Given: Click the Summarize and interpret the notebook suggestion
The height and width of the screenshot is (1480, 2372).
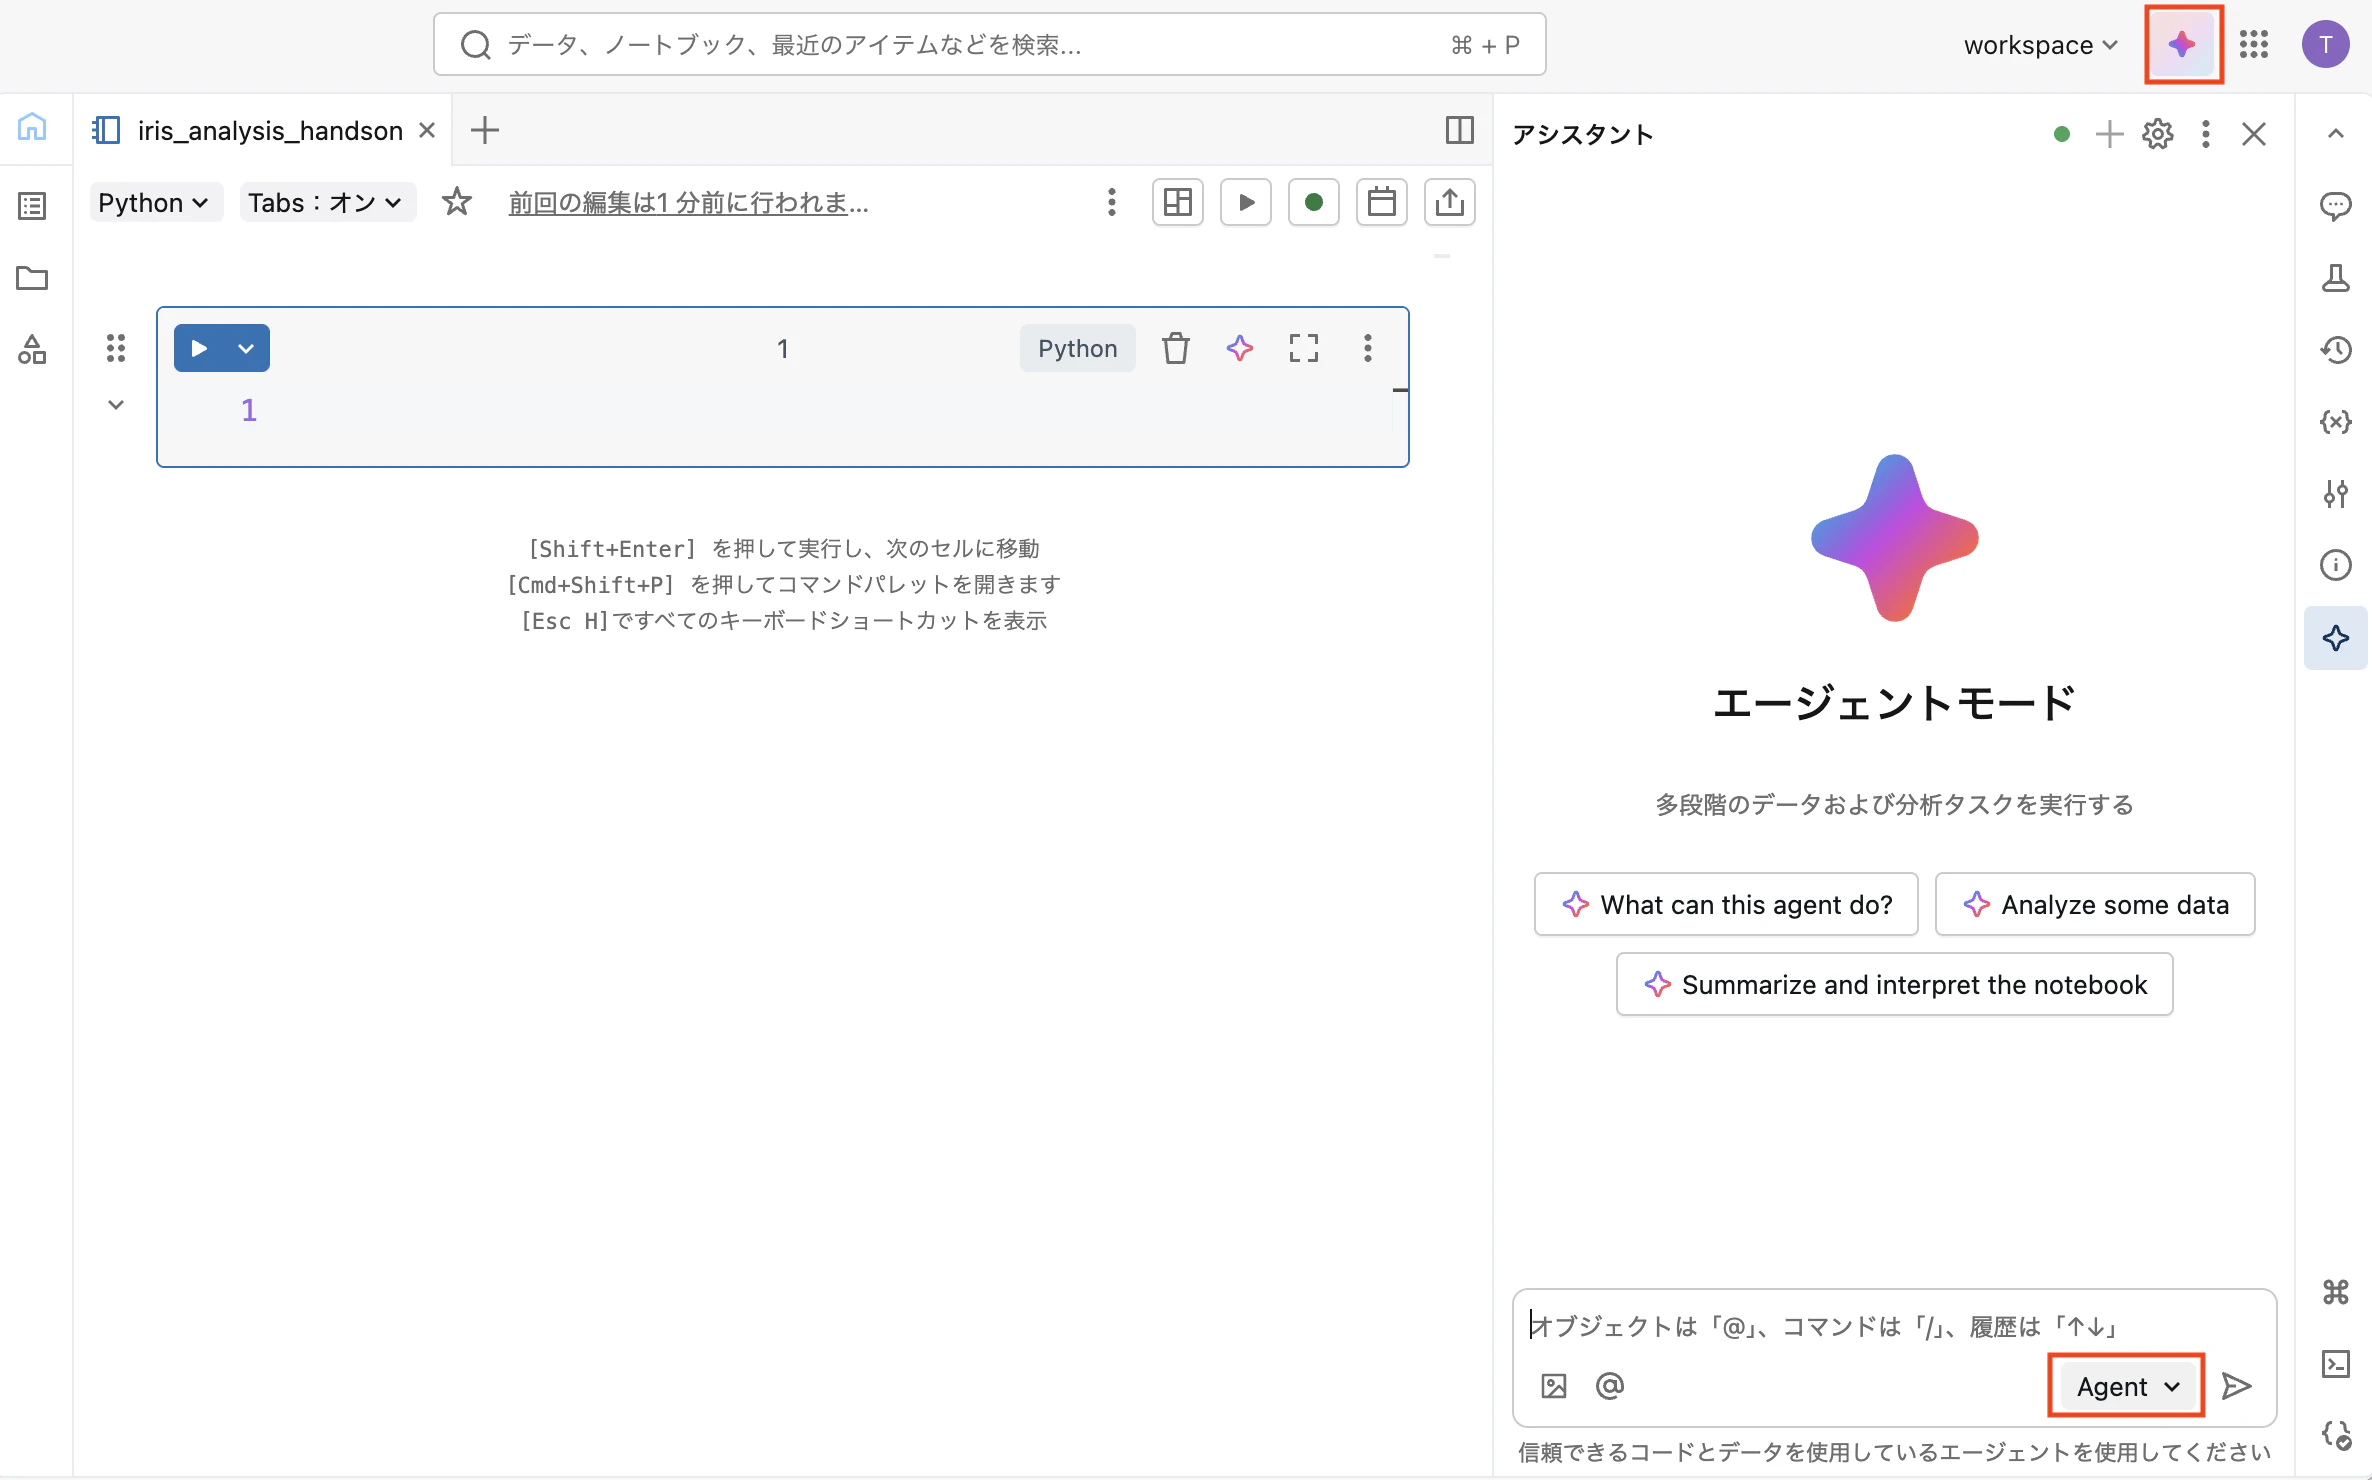Looking at the screenshot, I should (1892, 984).
